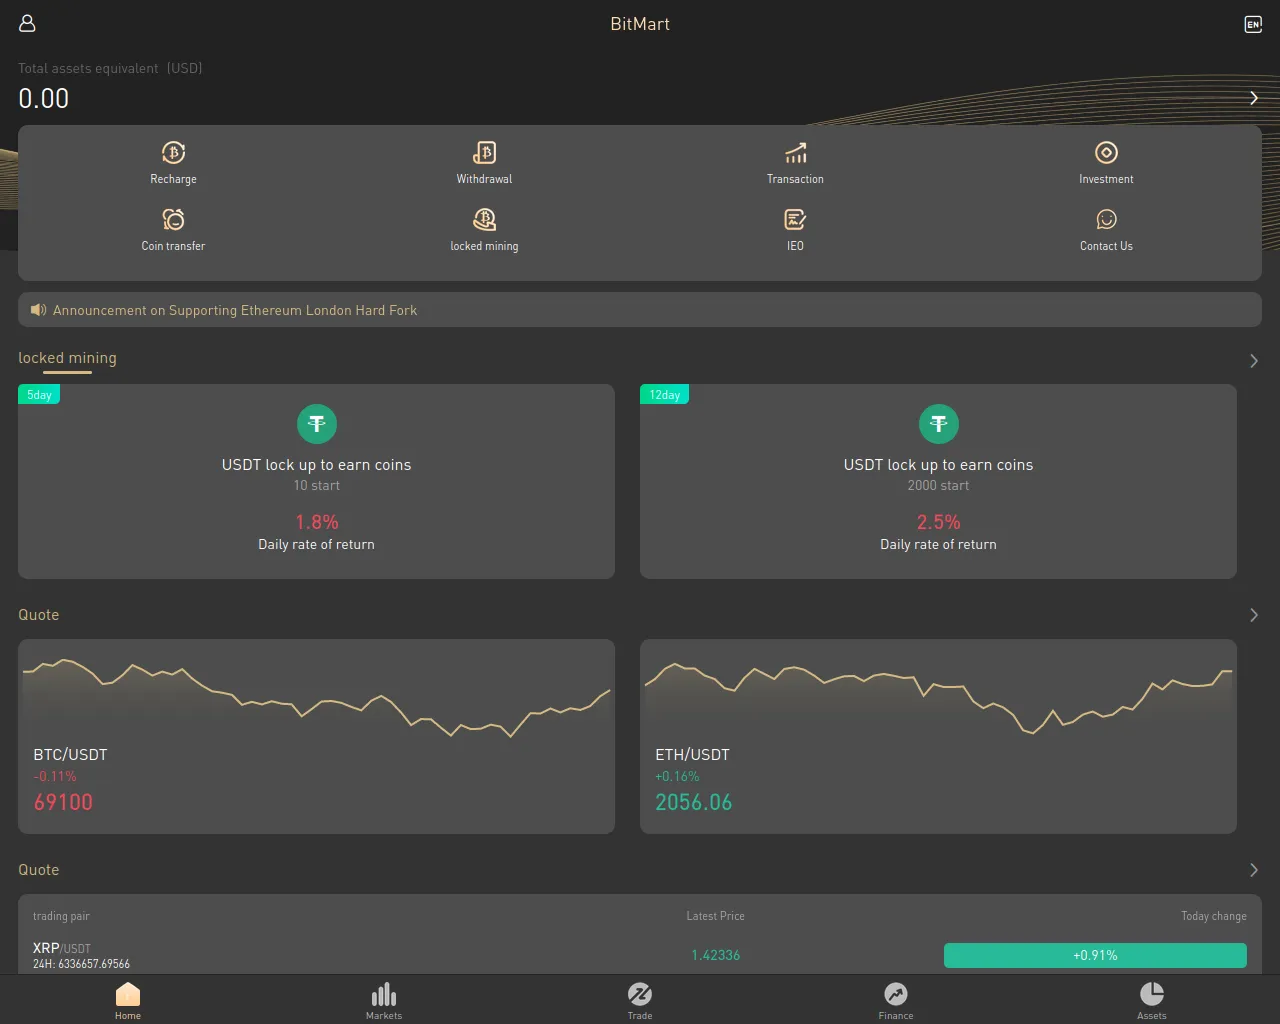Expand total assets details arrow
Viewport: 1280px width, 1024px height.
click(1254, 98)
